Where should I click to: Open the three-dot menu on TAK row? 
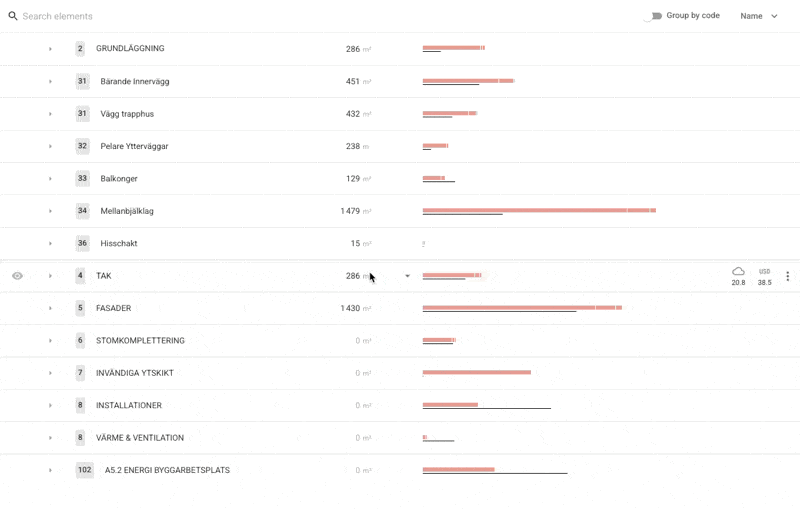787,276
